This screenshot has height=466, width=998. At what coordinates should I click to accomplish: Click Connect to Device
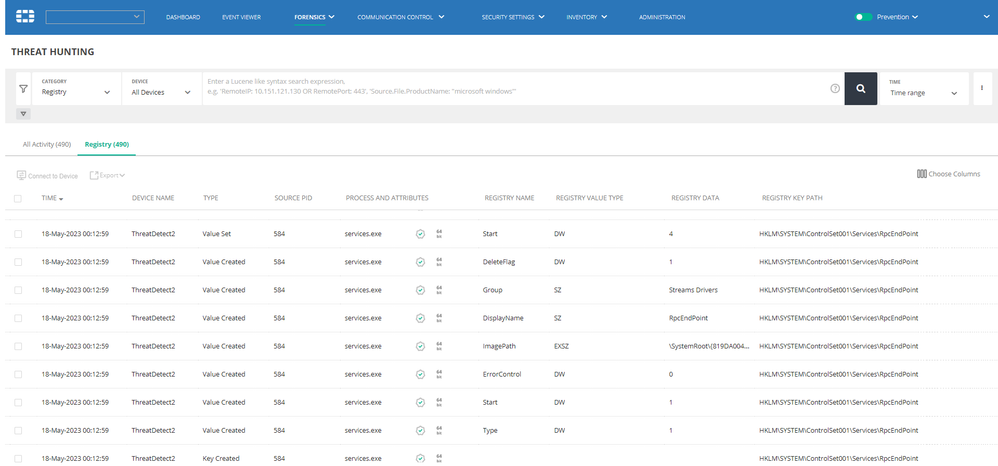pyautogui.click(x=47, y=175)
